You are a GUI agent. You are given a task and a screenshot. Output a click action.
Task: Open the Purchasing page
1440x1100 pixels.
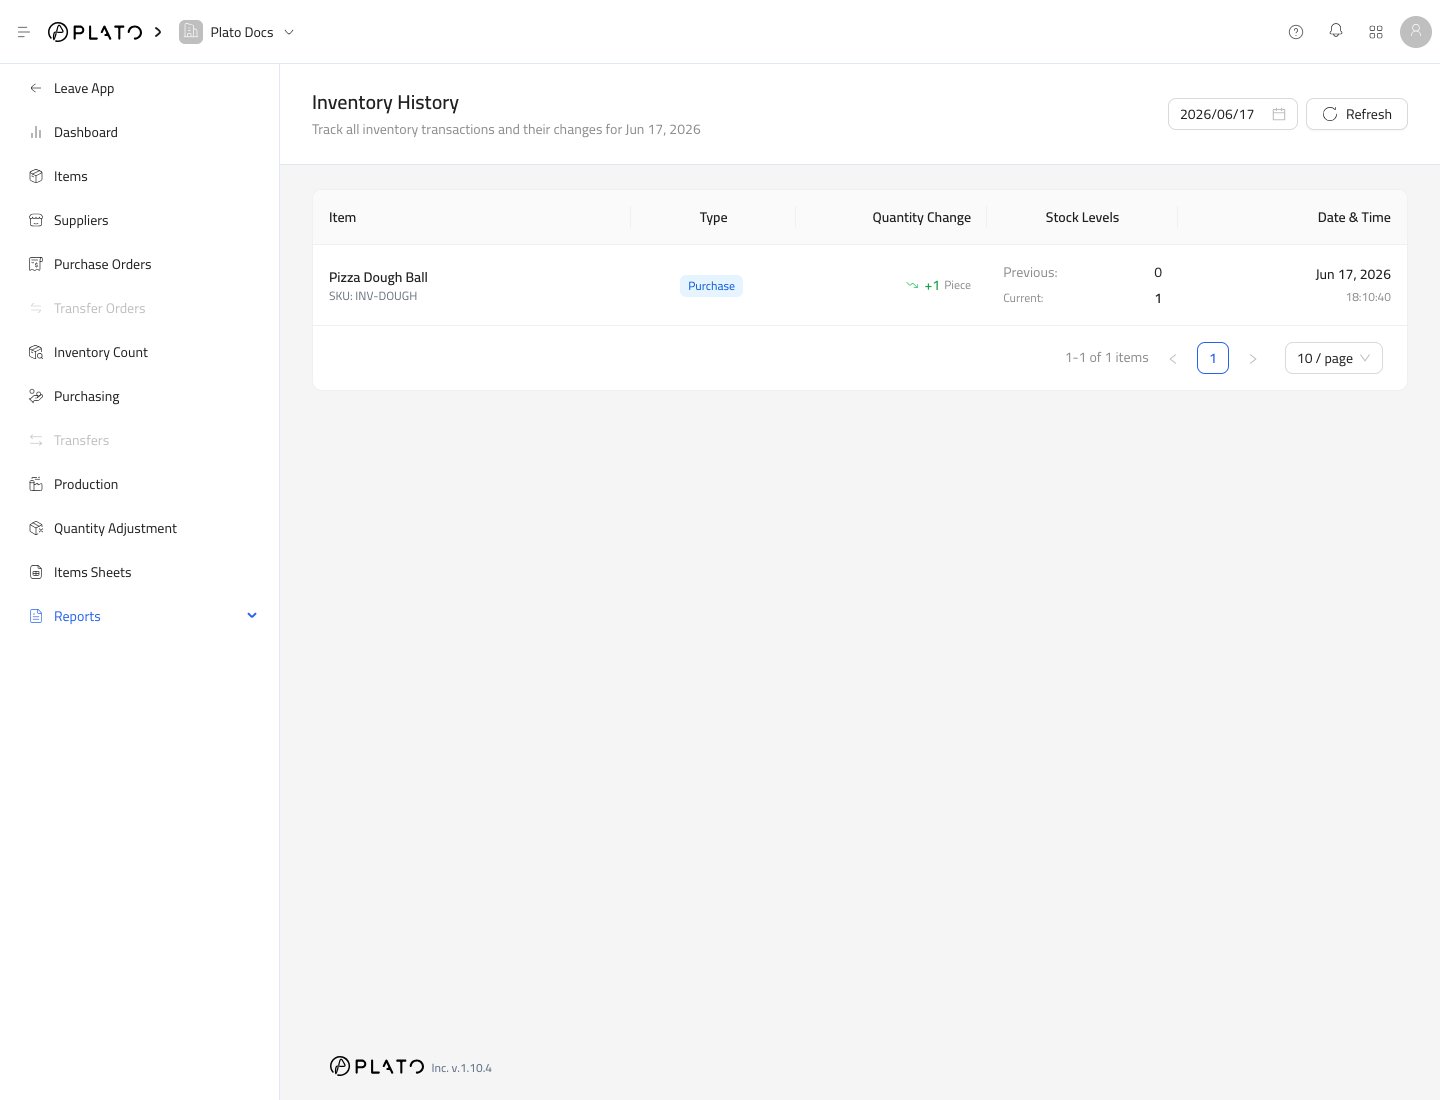87,396
